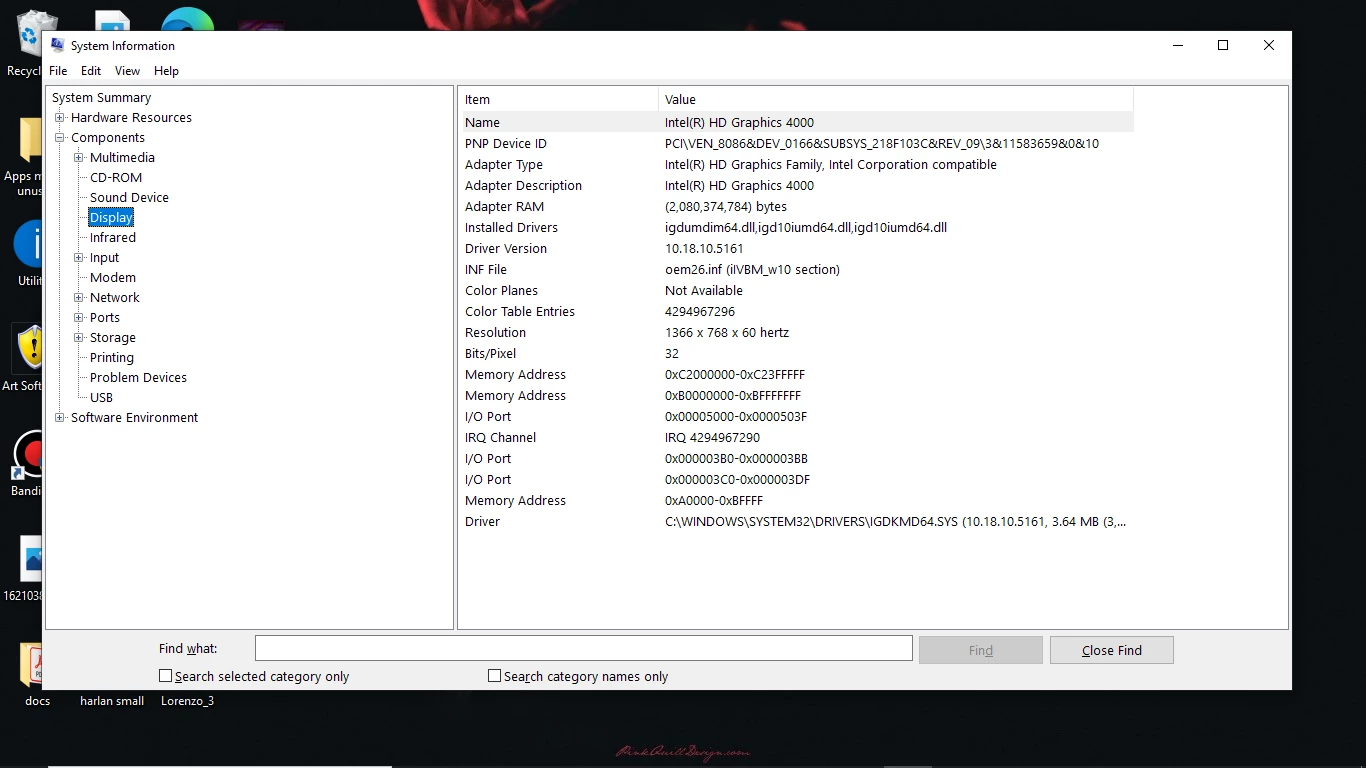Select the Adapter Type row
The height and width of the screenshot is (768, 1366).
796,164
